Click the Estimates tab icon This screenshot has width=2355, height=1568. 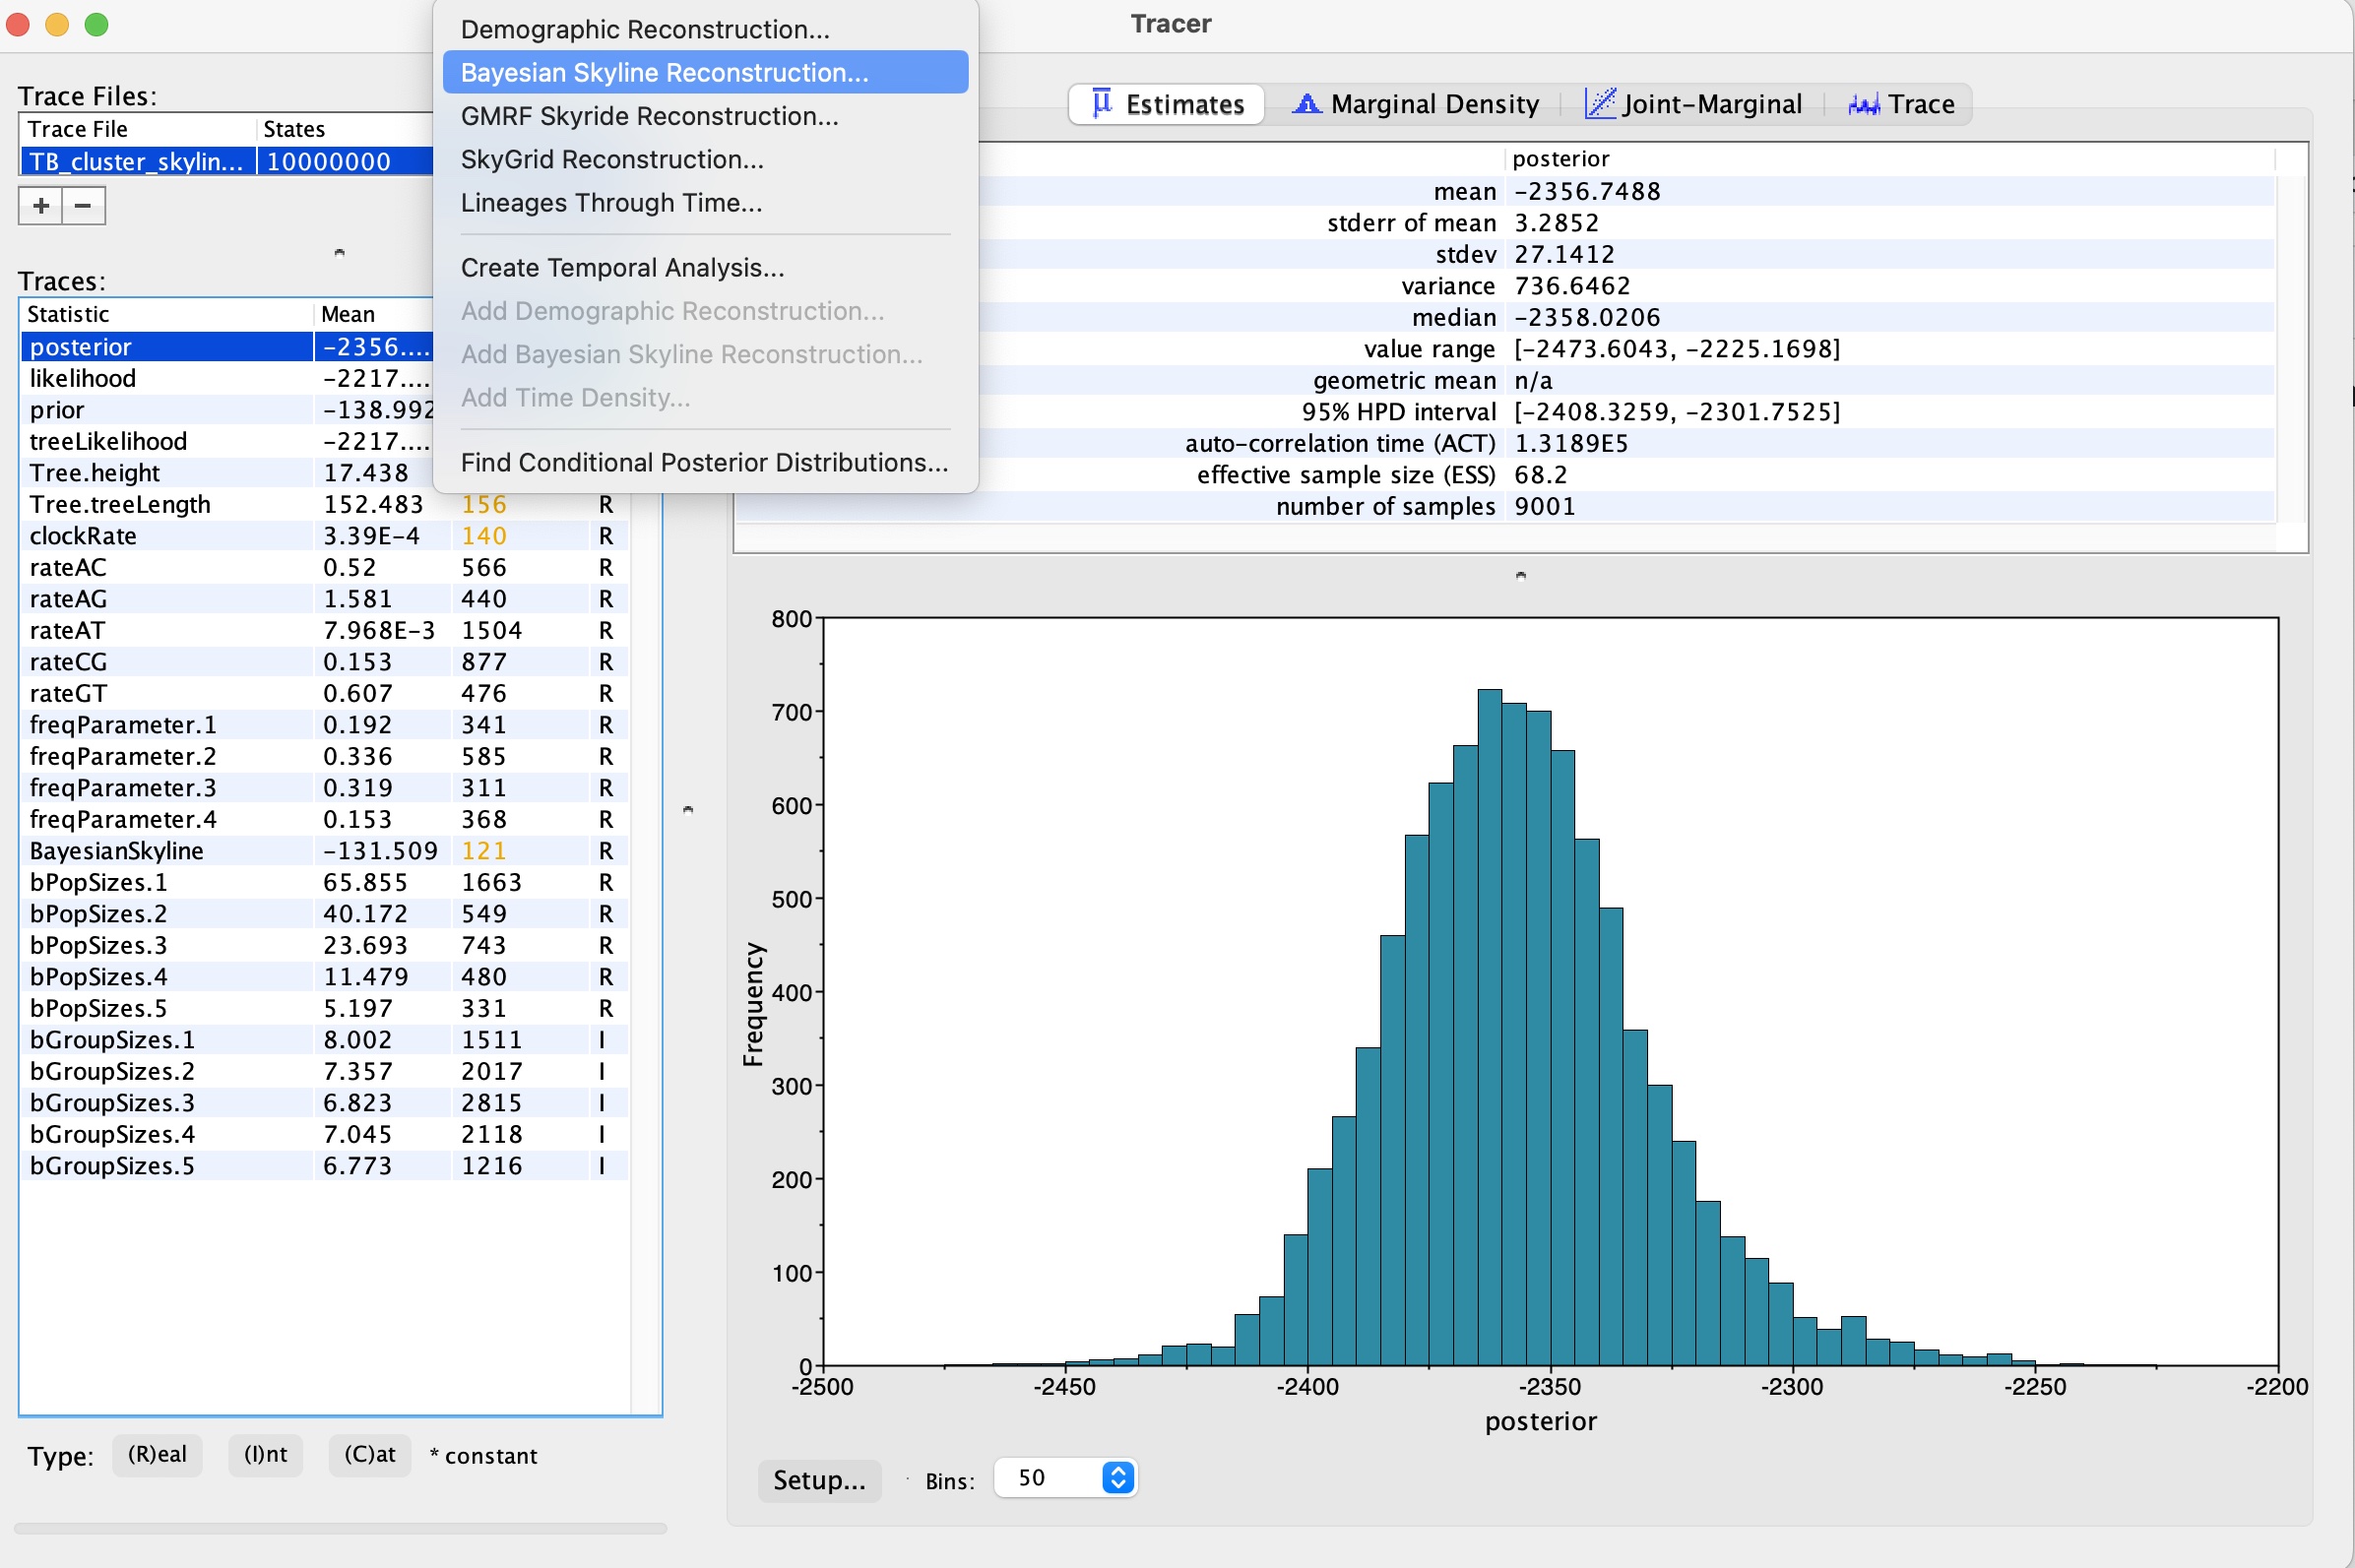click(1101, 103)
